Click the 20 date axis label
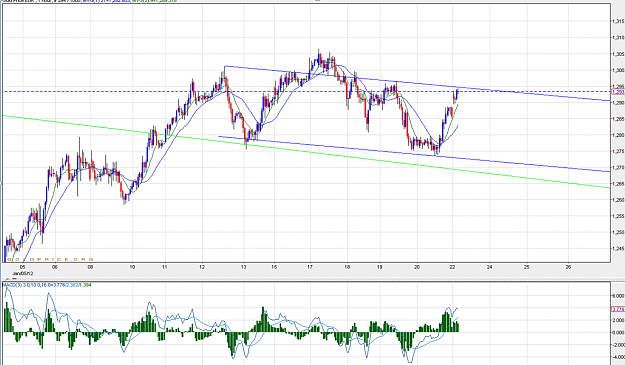 [417, 267]
